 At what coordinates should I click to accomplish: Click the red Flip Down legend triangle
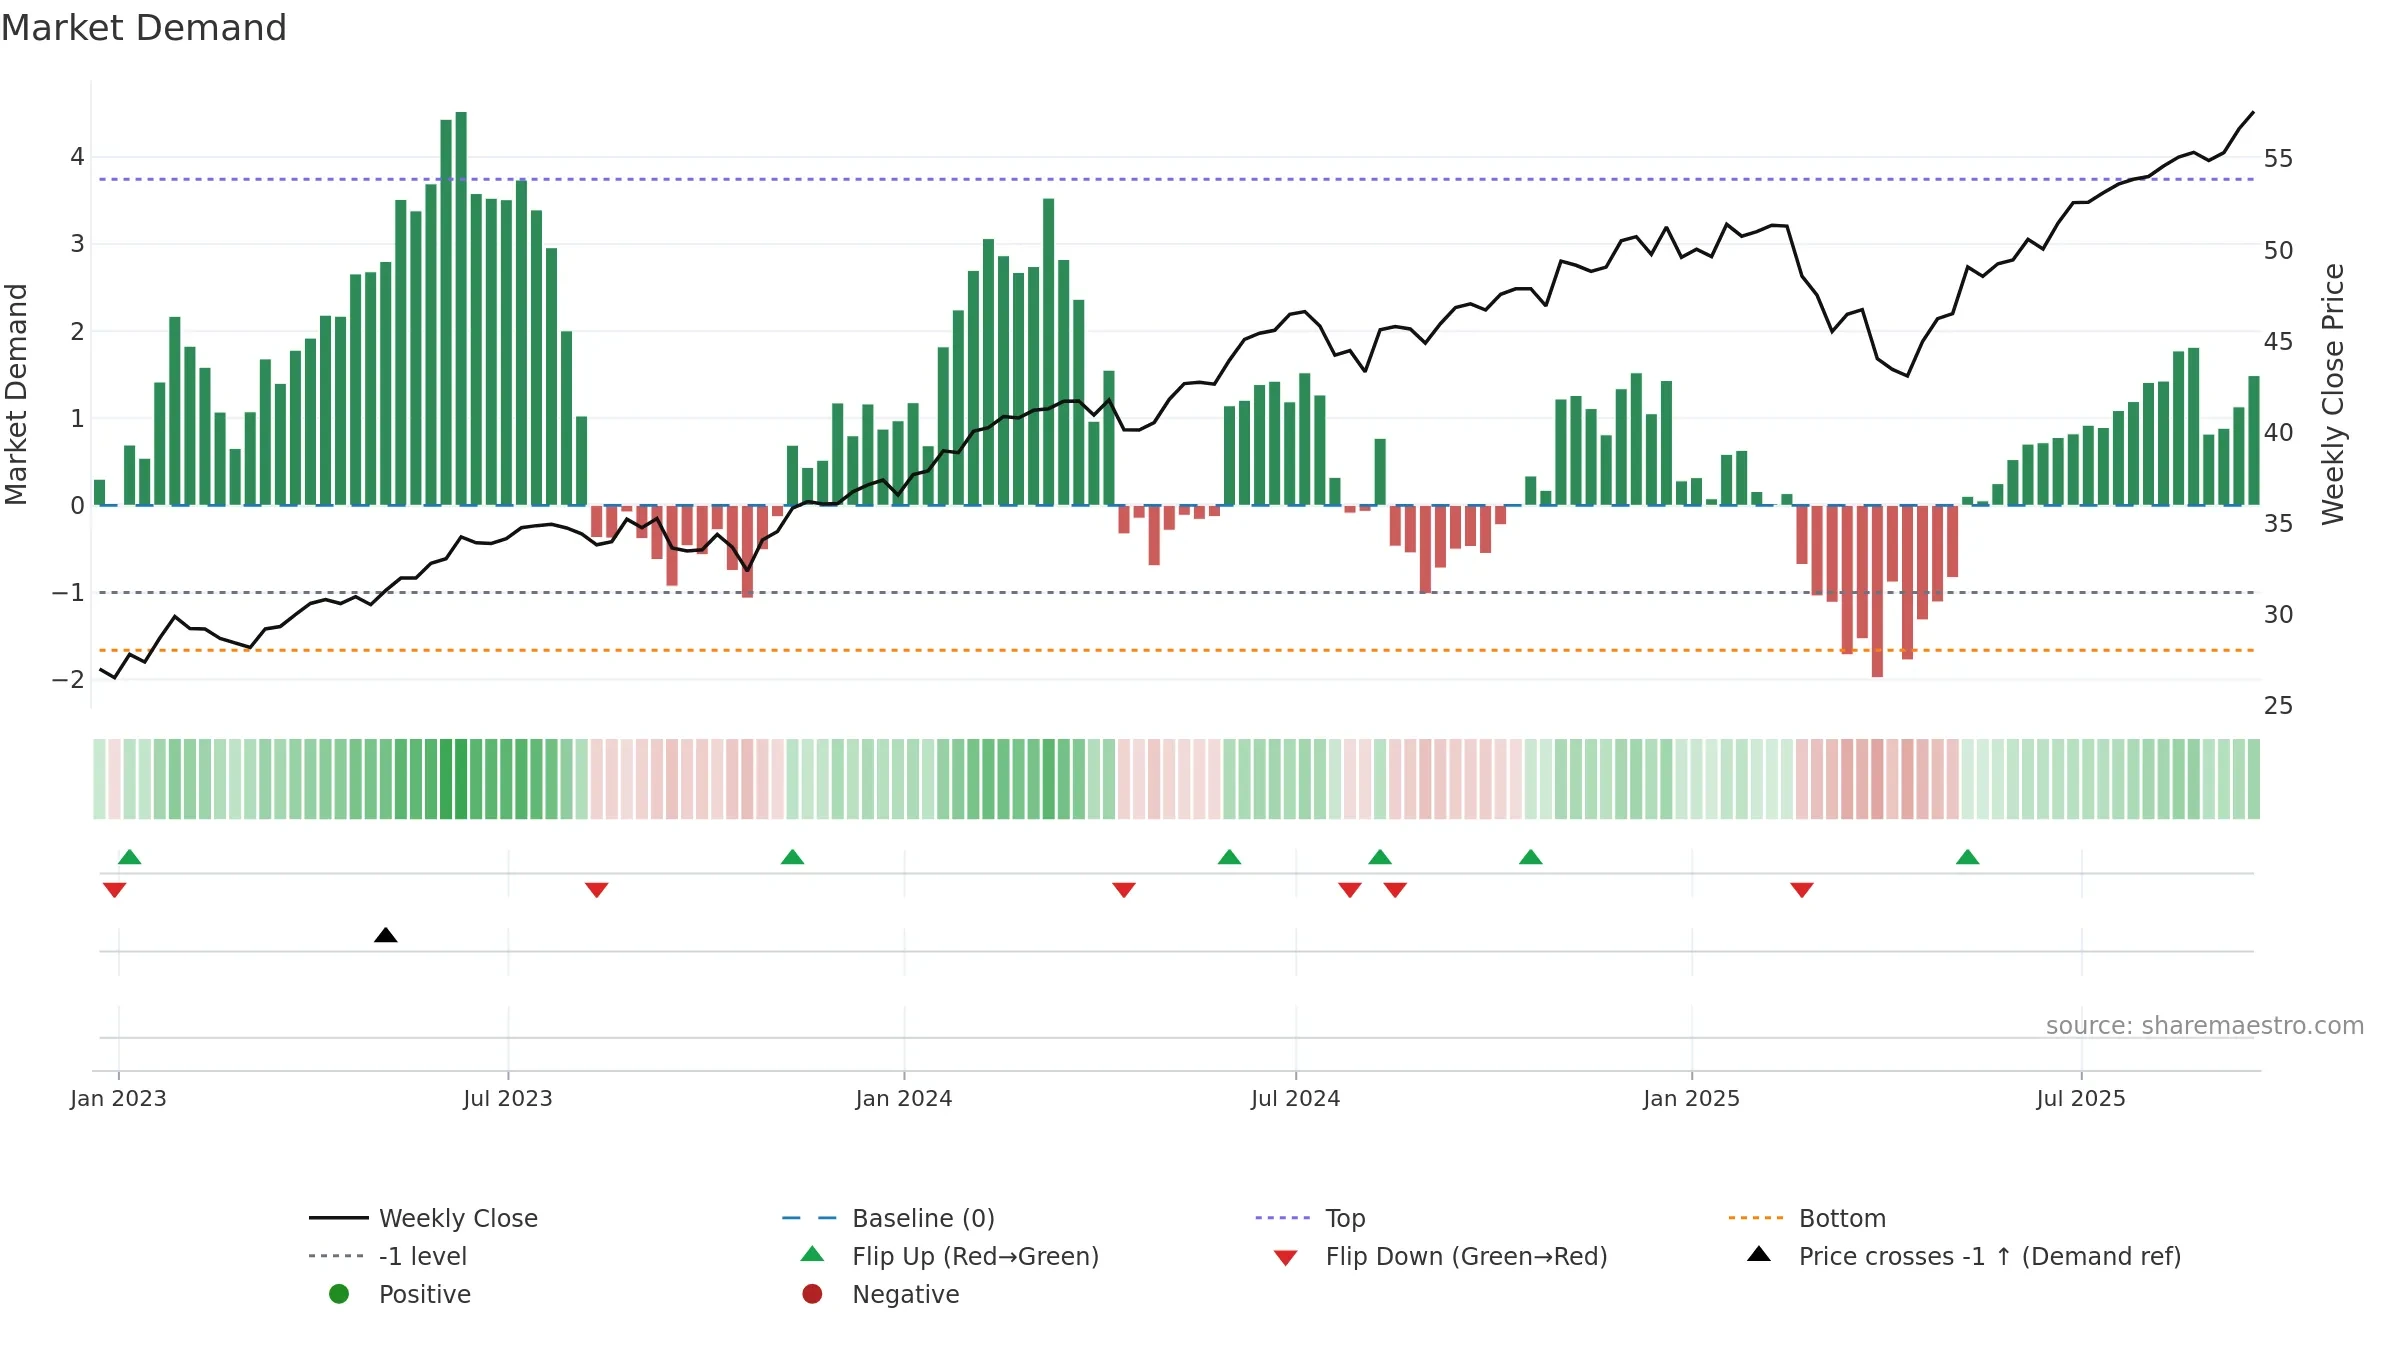1286,1258
